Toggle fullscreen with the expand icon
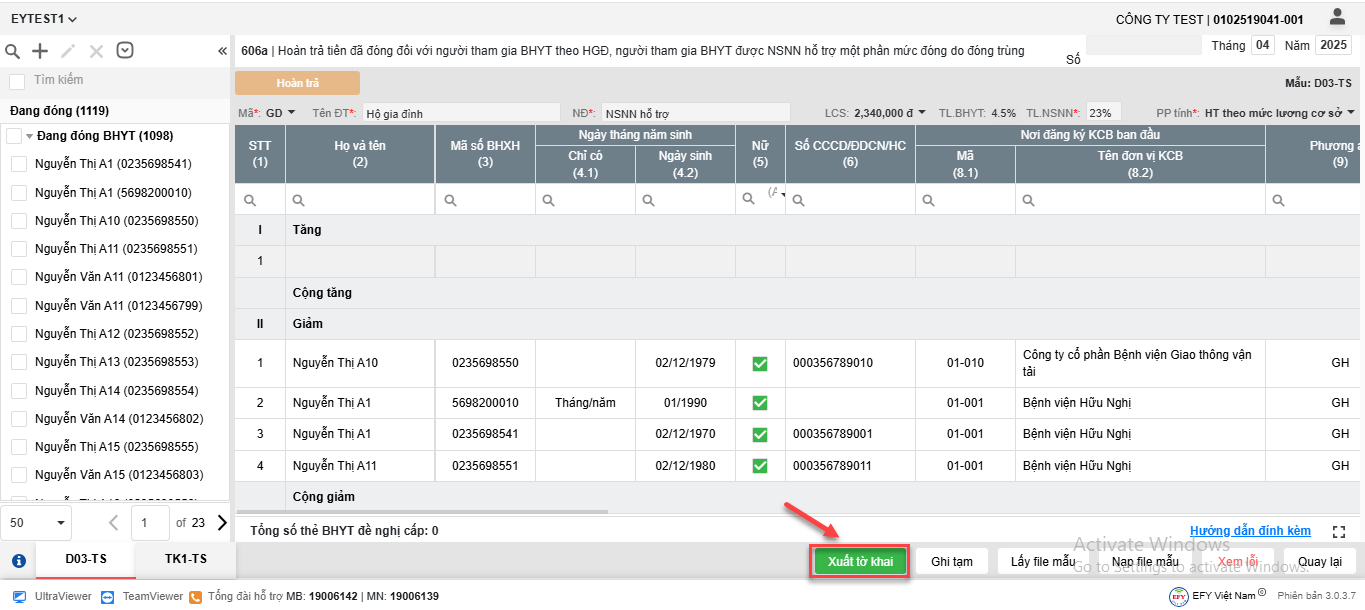Viewport: 1365px width, 610px height. (1340, 532)
